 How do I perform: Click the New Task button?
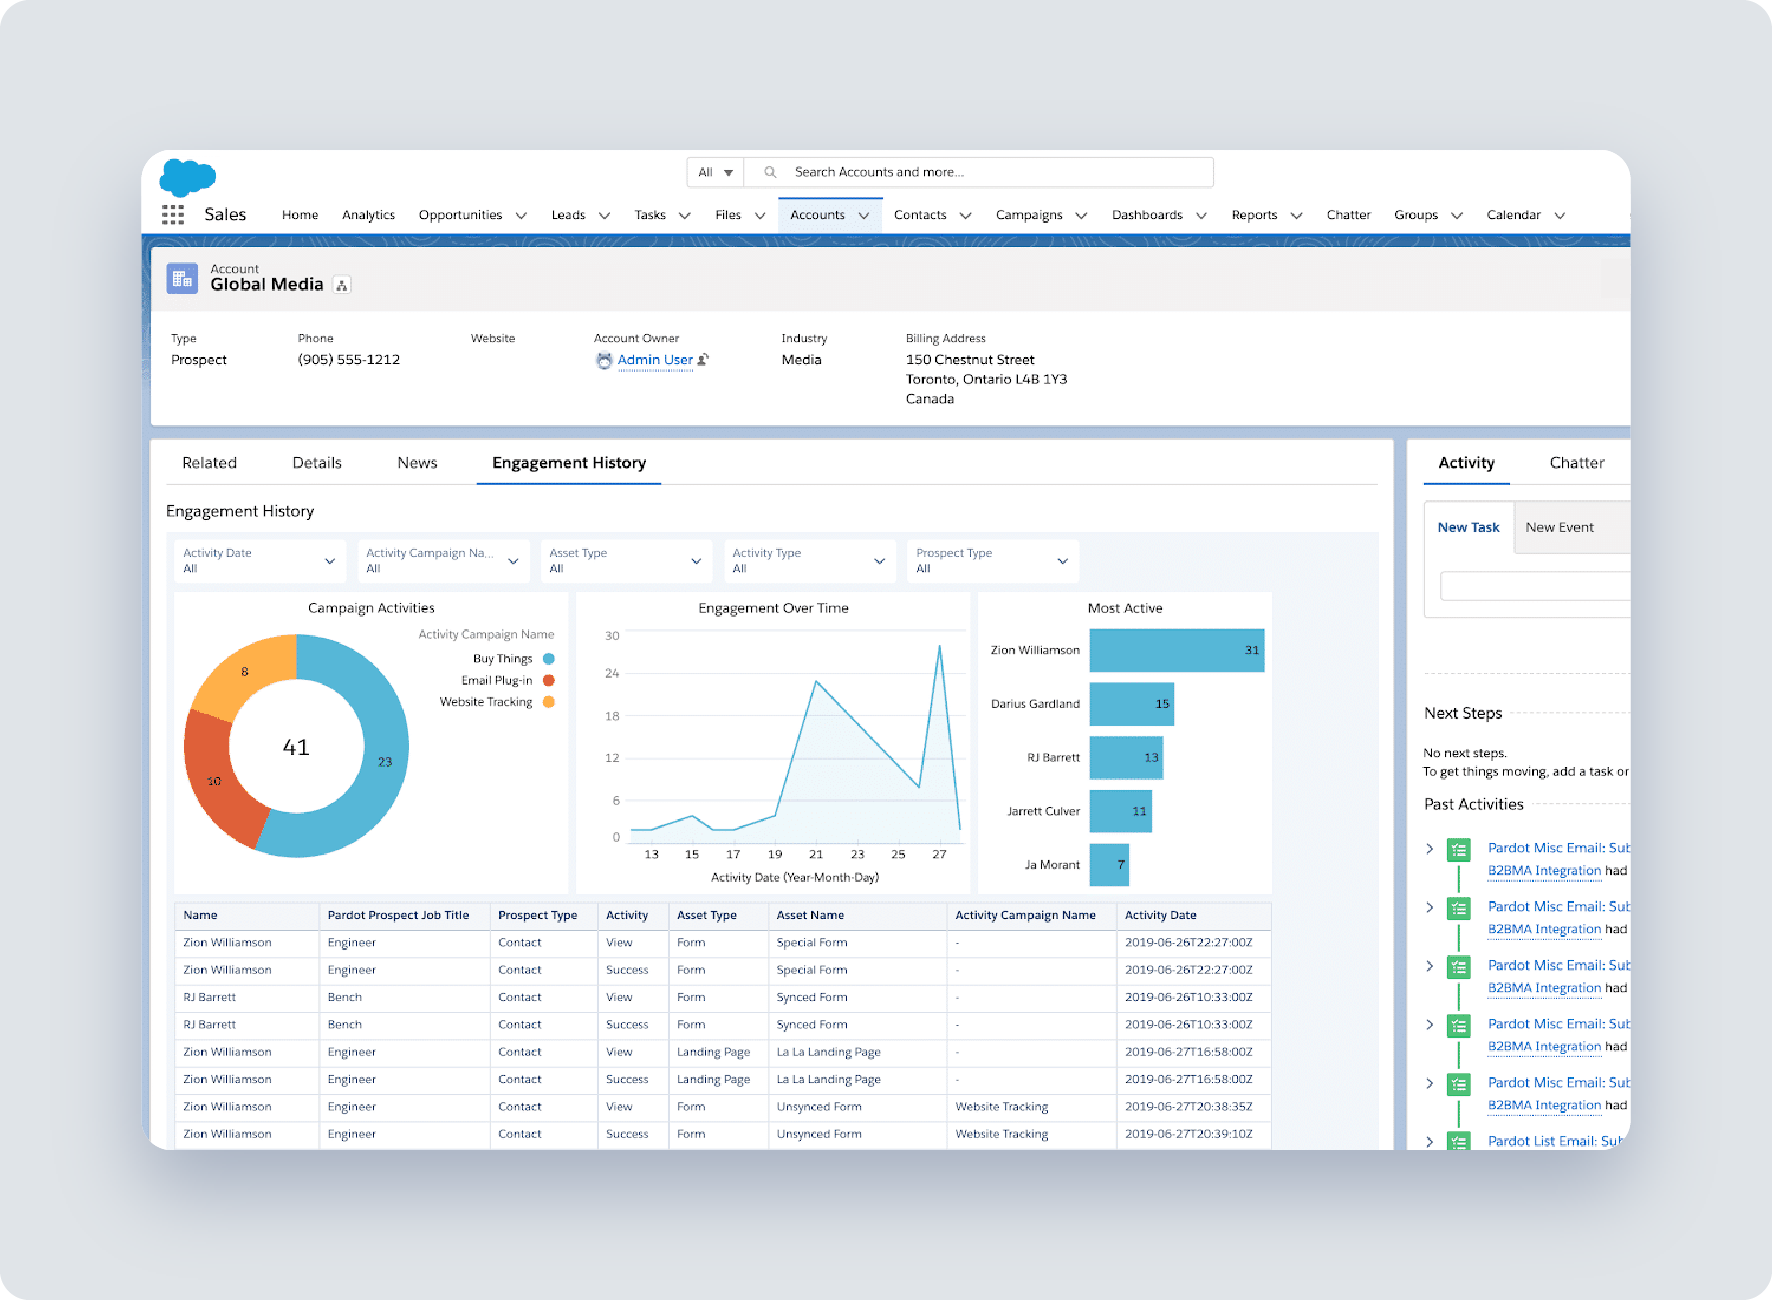click(x=1469, y=527)
